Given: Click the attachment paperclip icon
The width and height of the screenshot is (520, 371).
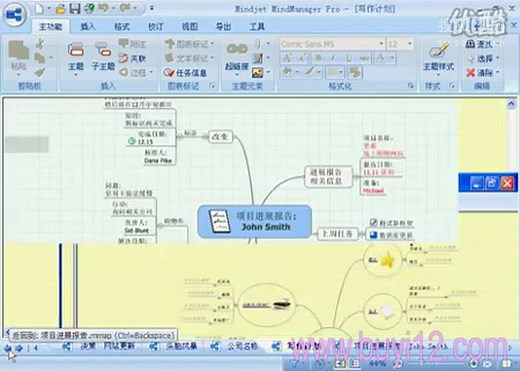Looking at the screenshot, I should [257, 44].
